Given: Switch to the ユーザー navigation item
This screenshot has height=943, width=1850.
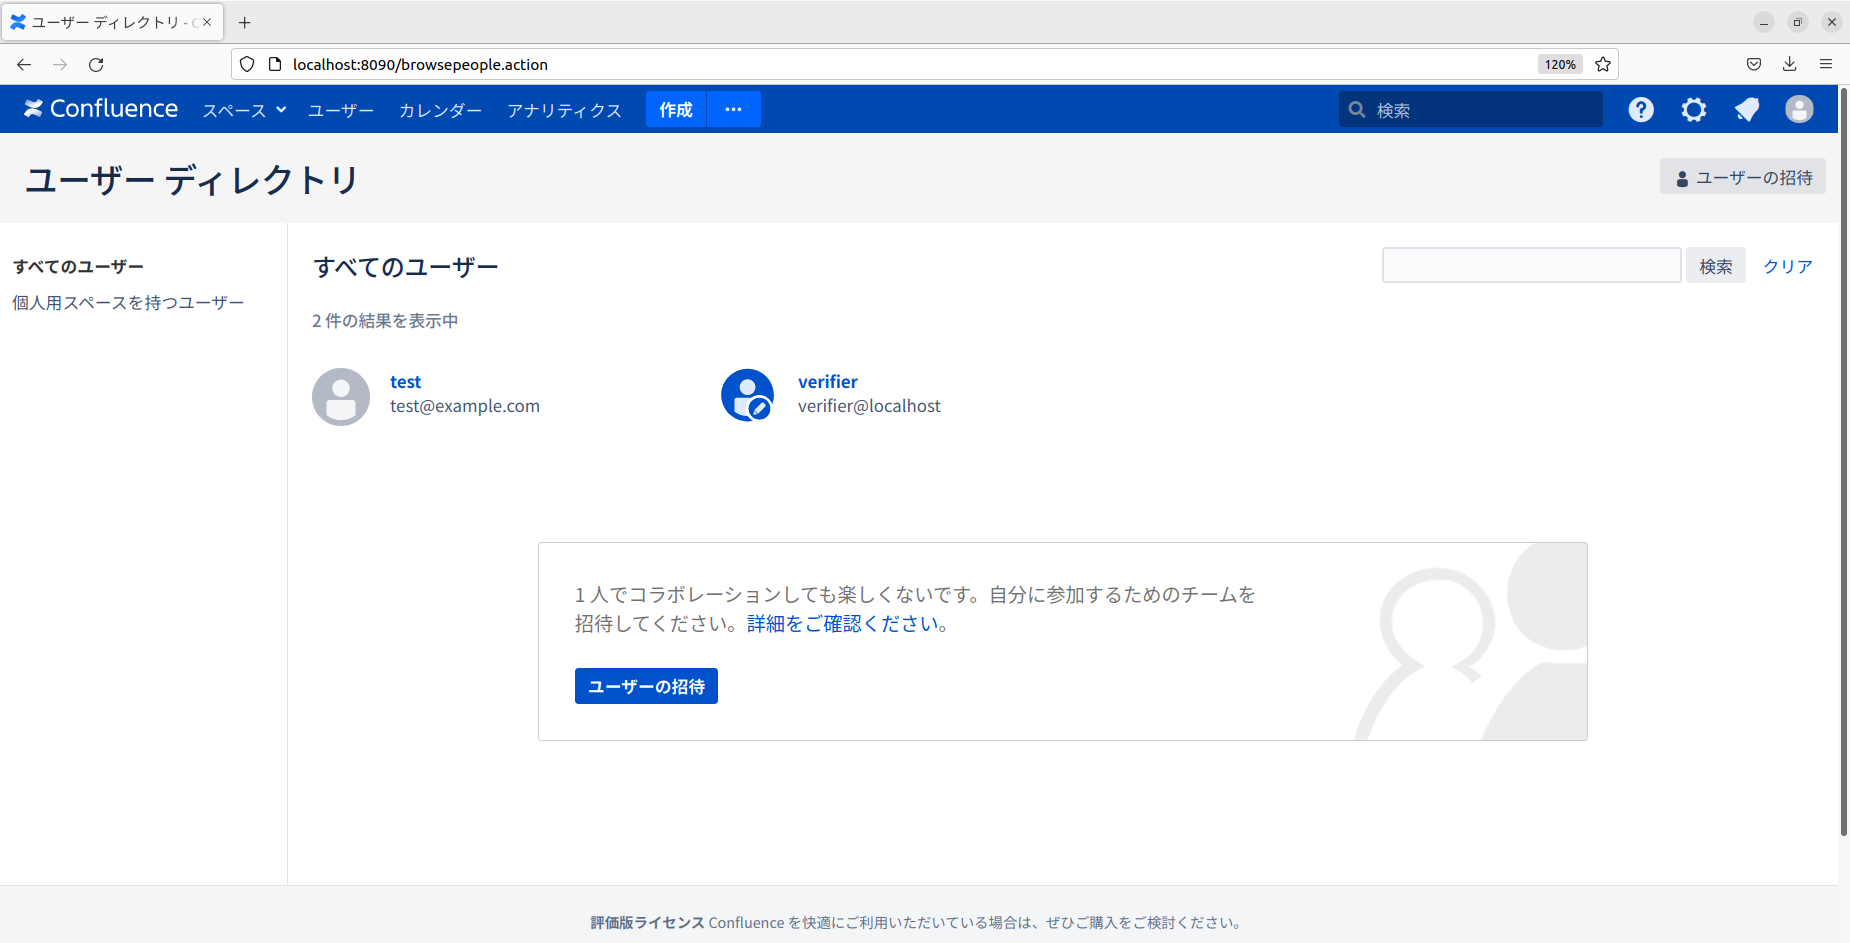Looking at the screenshot, I should coord(340,110).
